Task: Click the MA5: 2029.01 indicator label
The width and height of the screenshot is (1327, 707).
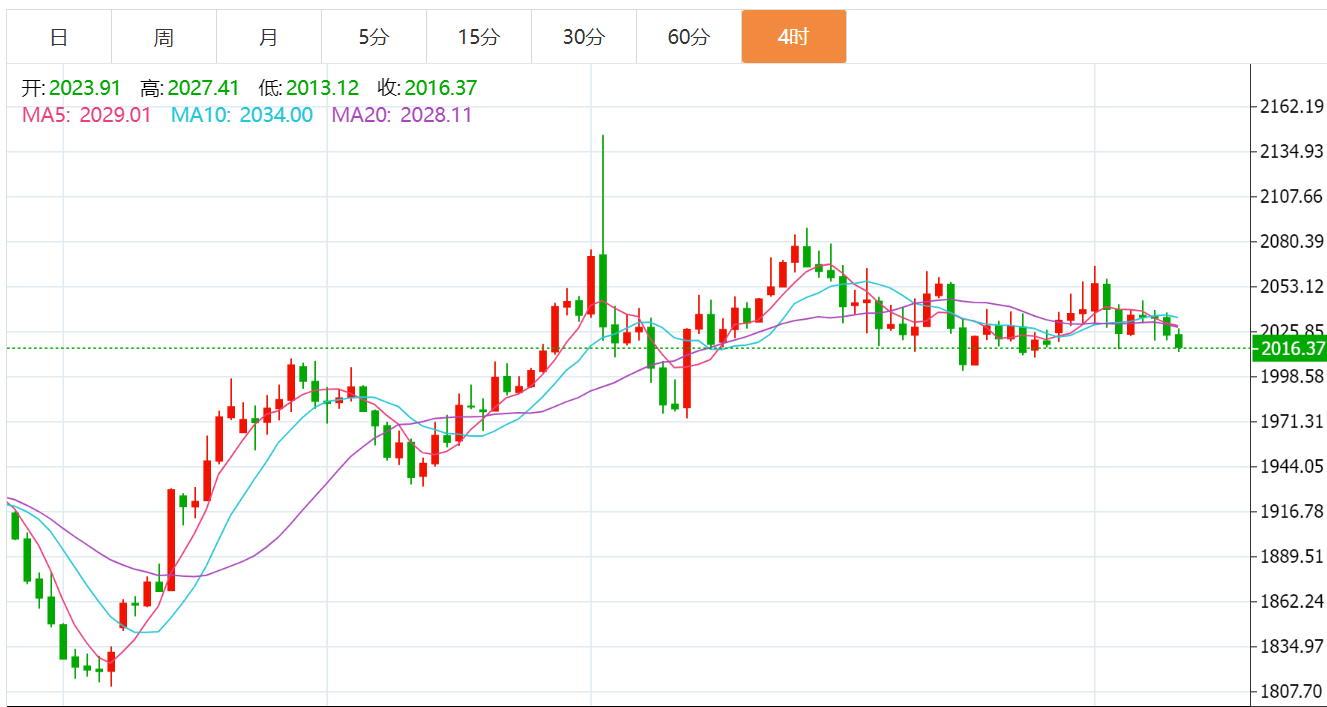Action: click(x=87, y=115)
